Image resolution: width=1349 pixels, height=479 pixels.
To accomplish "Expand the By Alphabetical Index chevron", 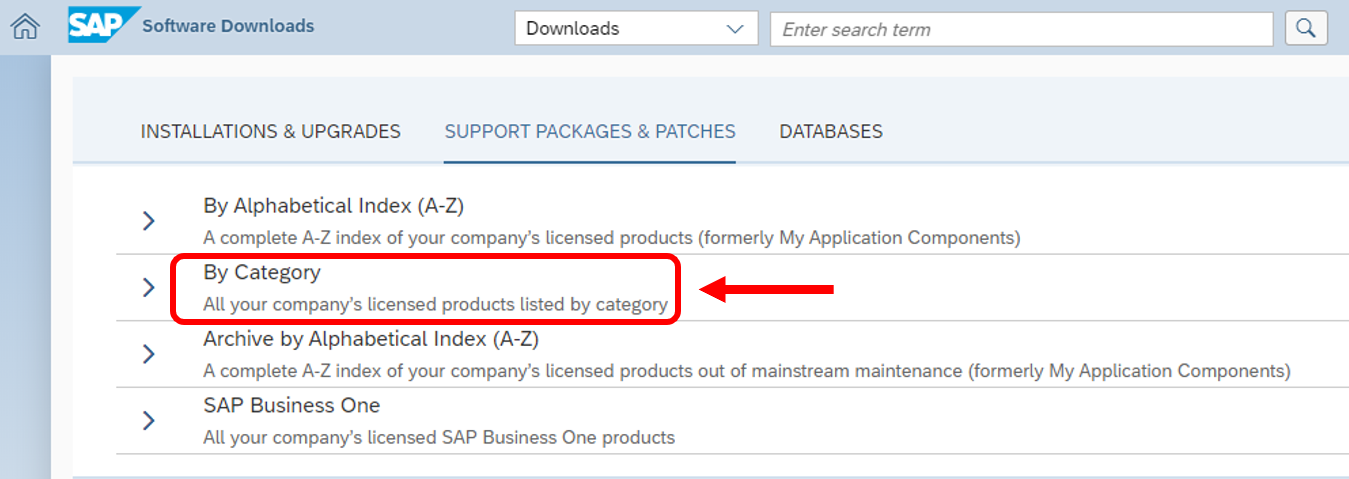I will (149, 221).
